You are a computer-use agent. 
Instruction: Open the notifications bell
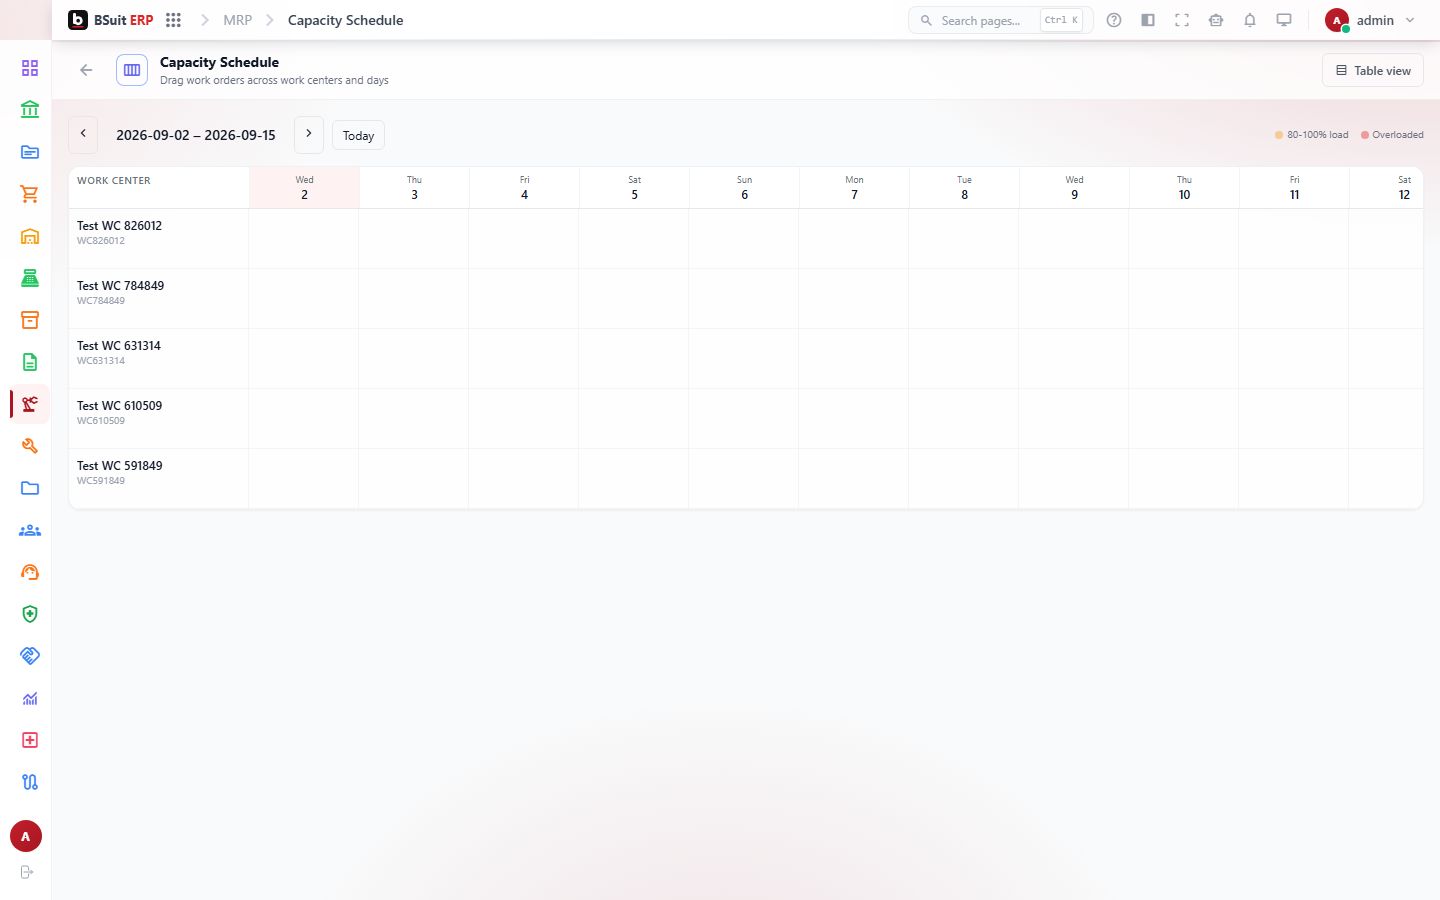1250,20
